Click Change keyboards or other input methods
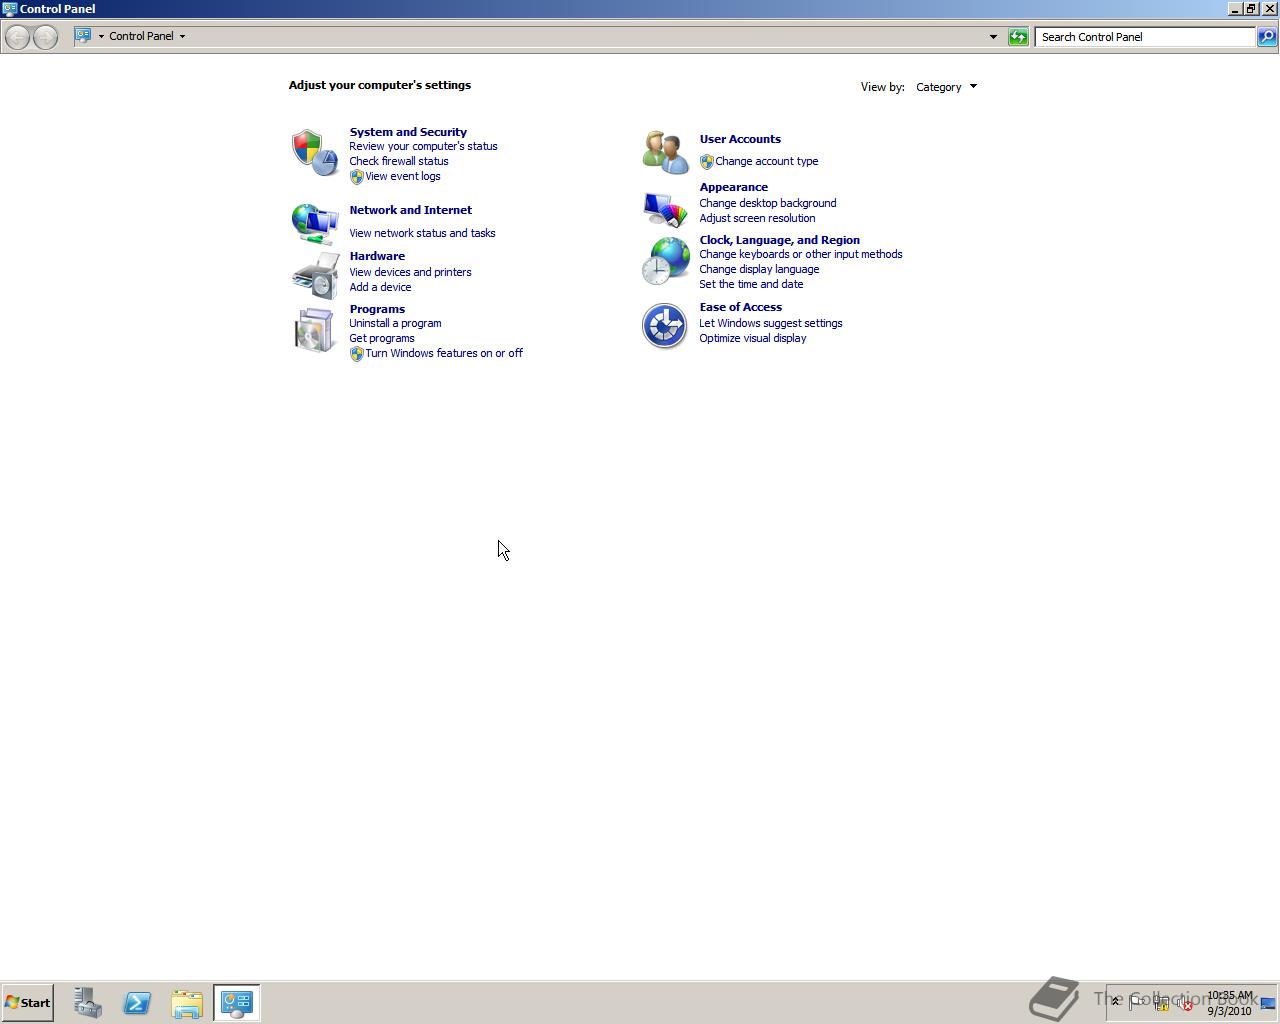1280x1024 pixels. click(800, 254)
